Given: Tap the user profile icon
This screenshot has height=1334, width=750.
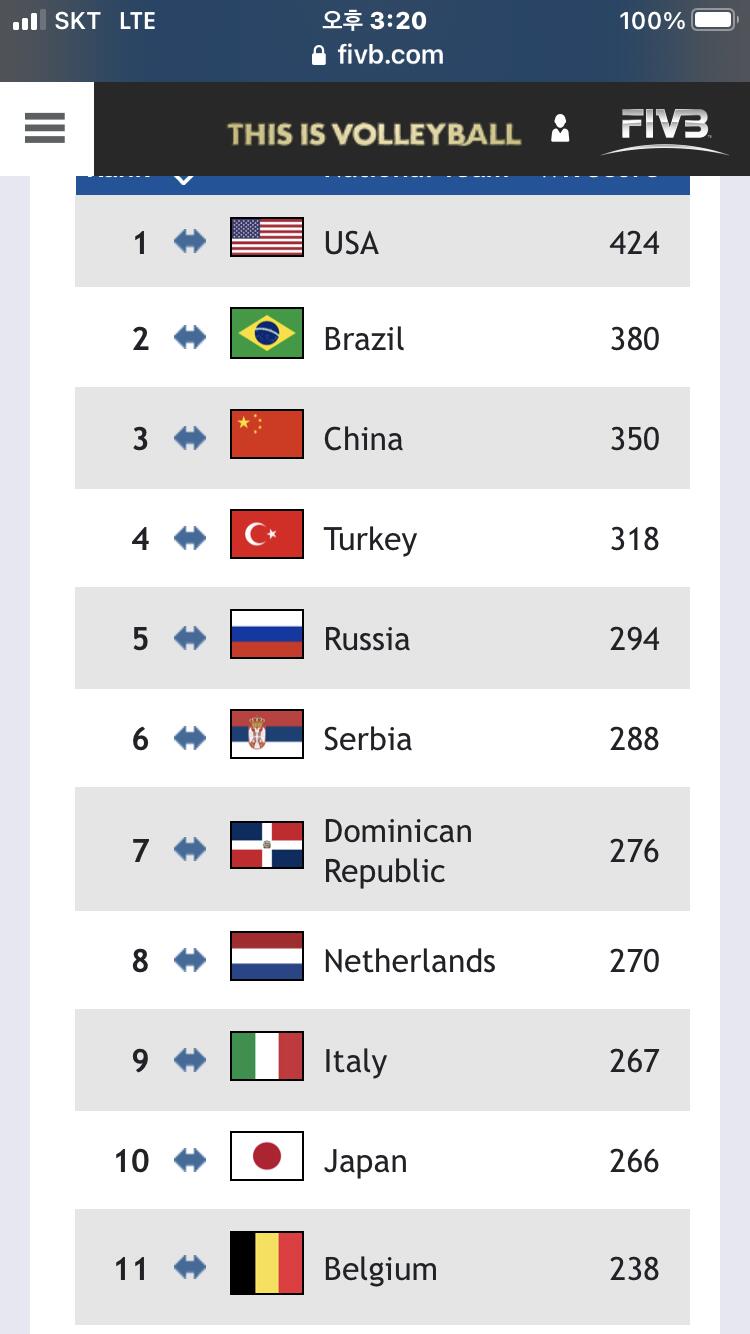Looking at the screenshot, I should click(x=560, y=130).
